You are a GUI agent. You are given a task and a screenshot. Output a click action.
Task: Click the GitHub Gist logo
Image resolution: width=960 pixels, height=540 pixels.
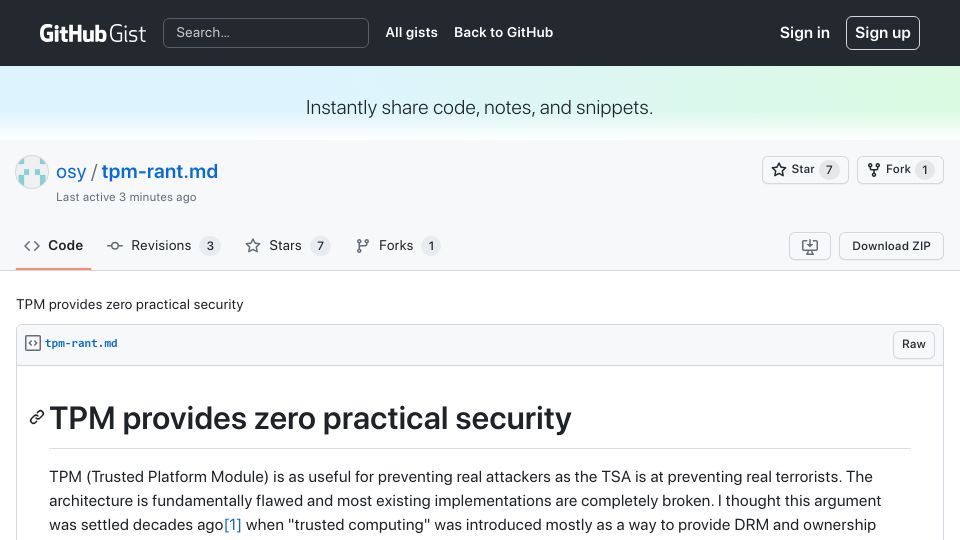(92, 33)
